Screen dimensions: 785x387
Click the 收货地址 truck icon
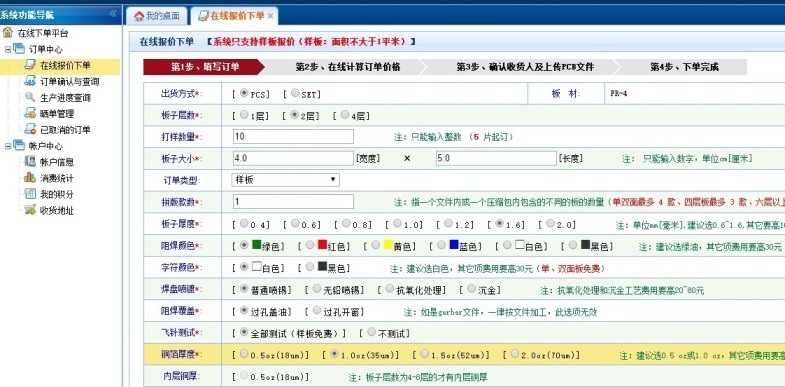(x=30, y=210)
